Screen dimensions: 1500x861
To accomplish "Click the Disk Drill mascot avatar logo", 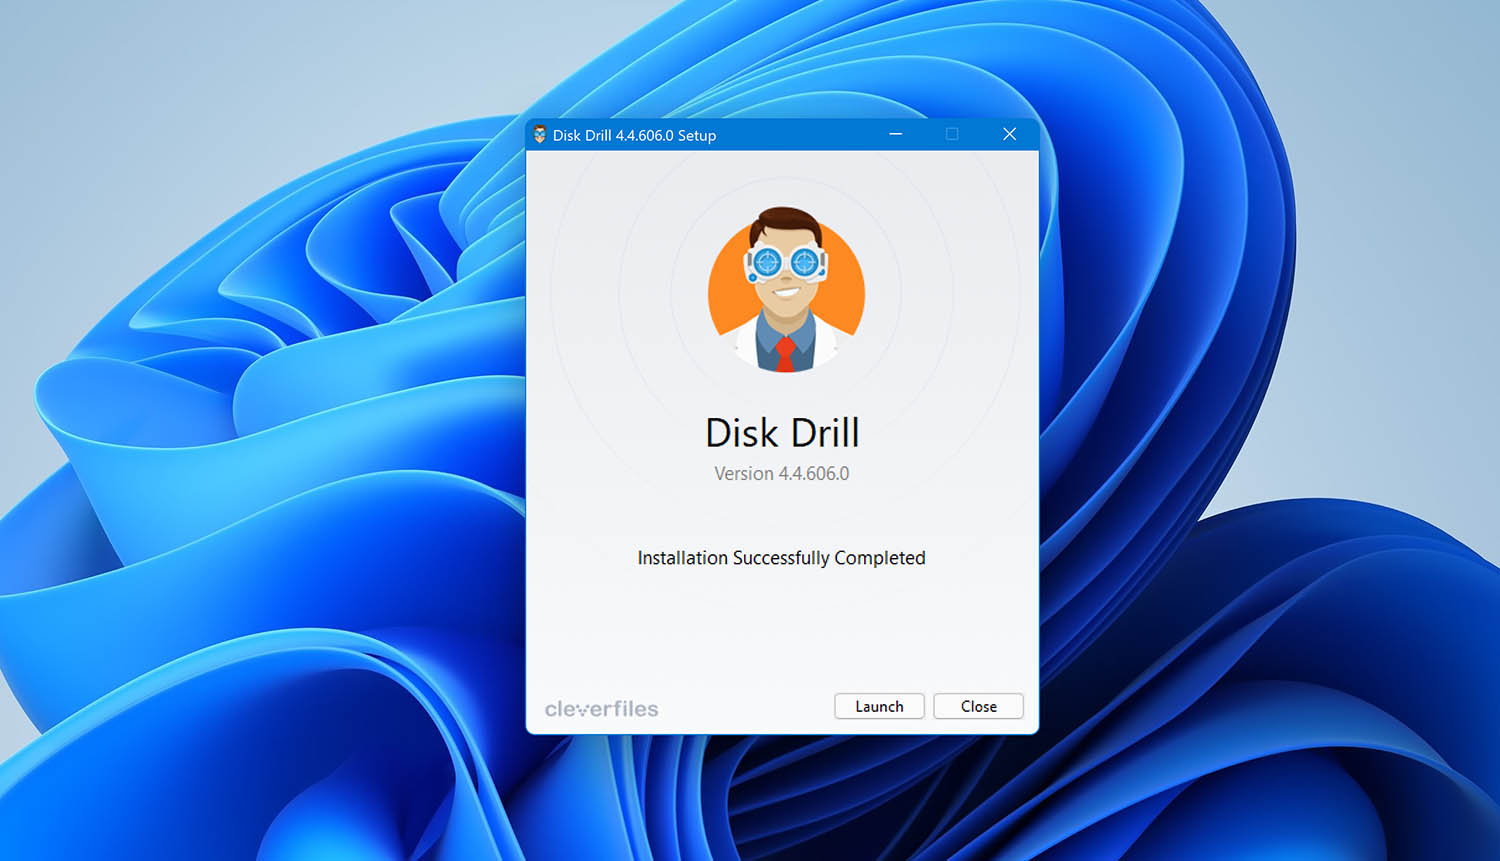I will (x=786, y=290).
